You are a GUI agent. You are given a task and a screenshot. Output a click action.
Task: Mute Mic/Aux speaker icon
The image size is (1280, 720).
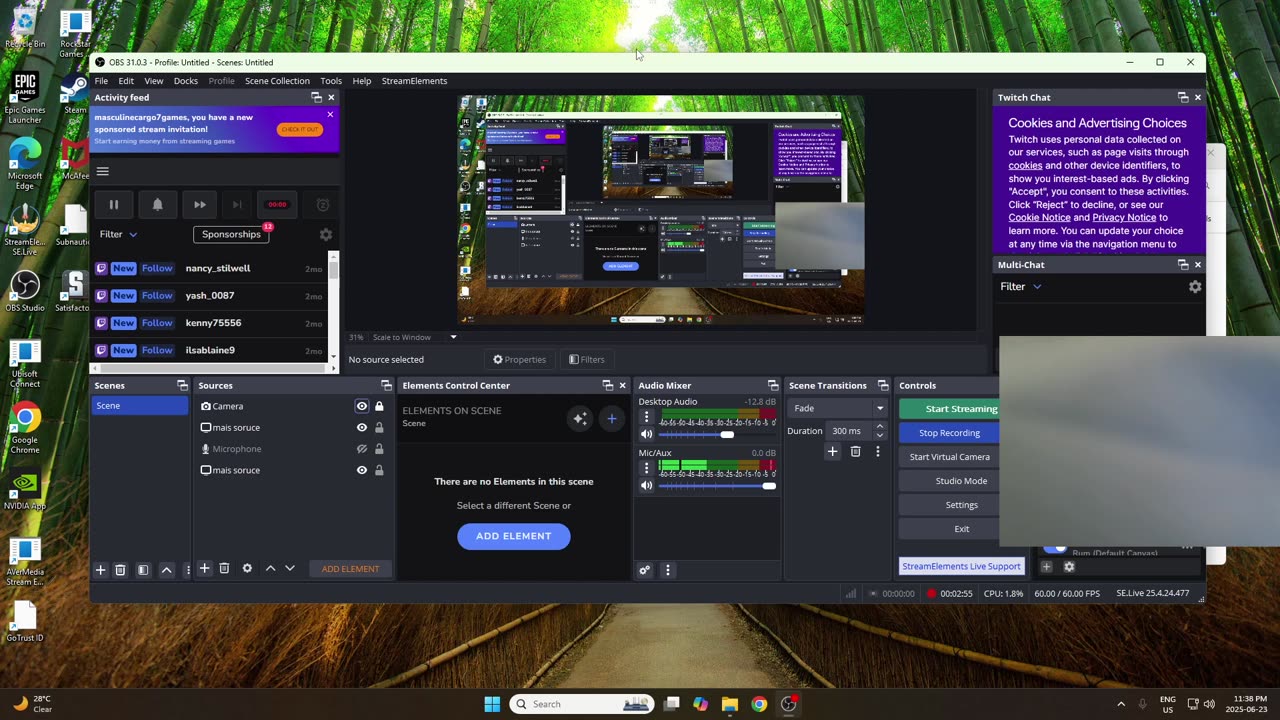(x=646, y=485)
